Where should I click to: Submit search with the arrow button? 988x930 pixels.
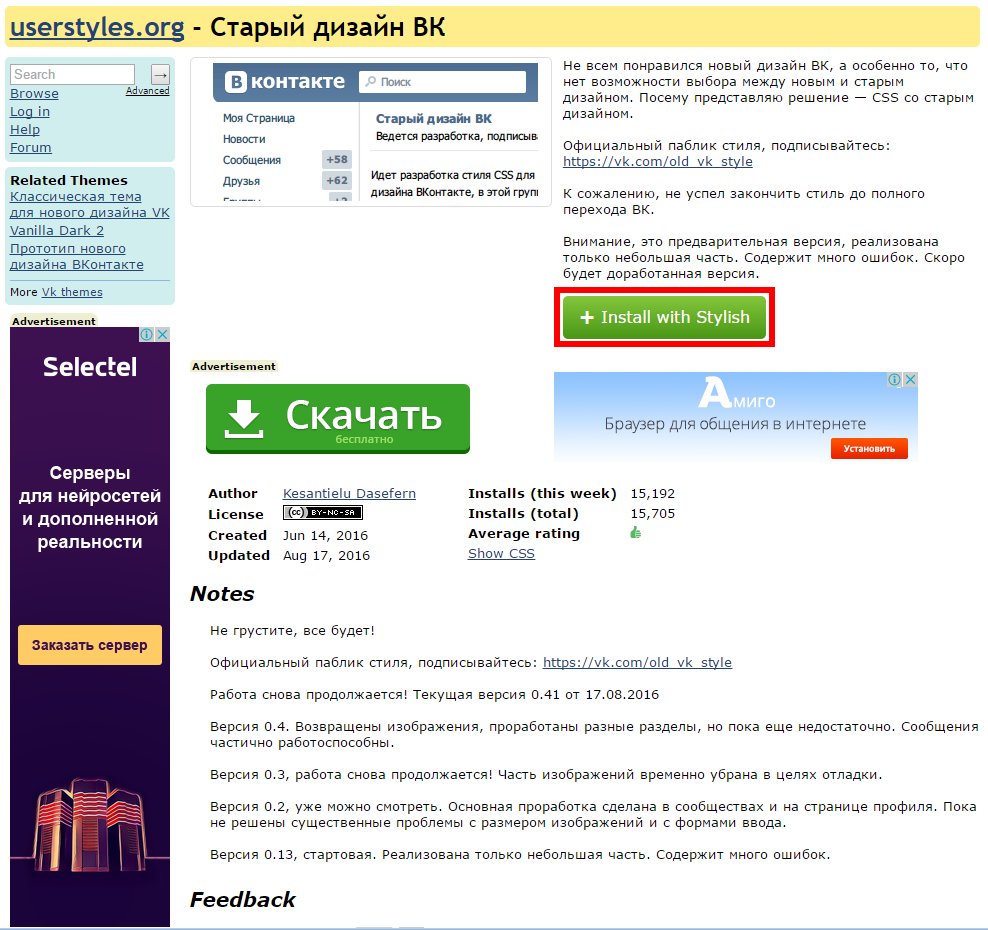point(161,74)
